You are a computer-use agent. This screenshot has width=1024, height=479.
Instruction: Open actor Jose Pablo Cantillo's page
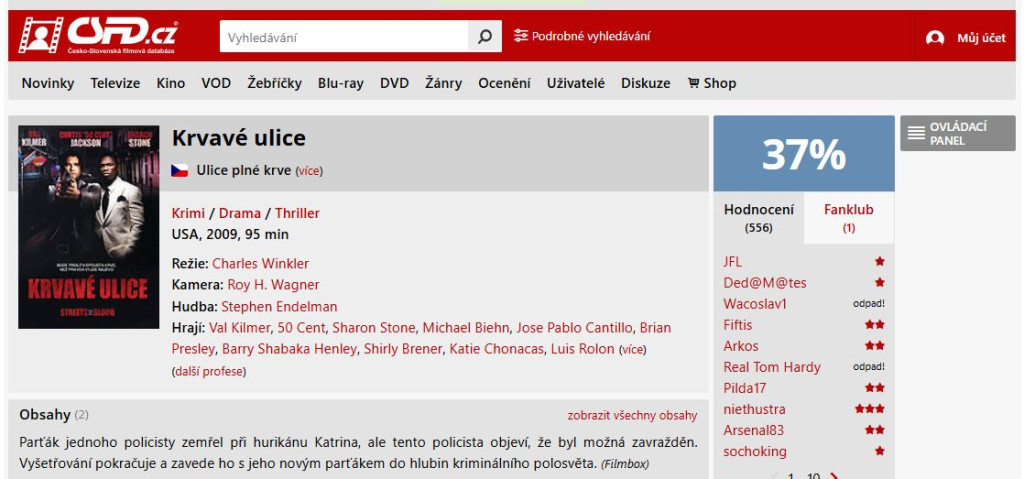(x=575, y=327)
